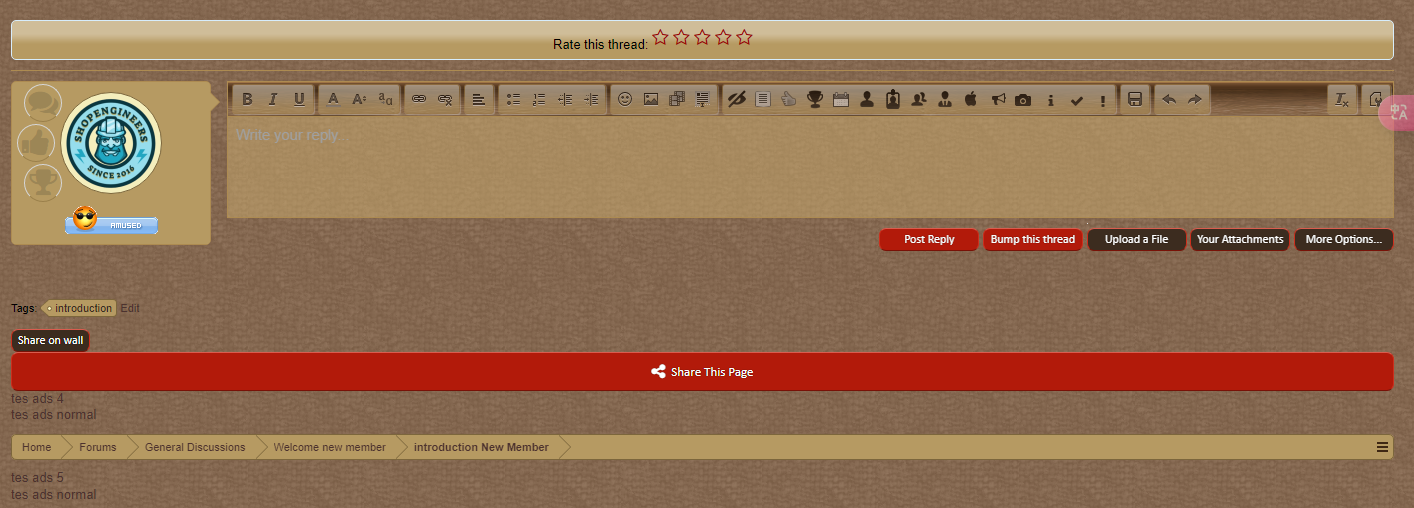
Task: Click Bump this thread button
Action: click(x=1033, y=240)
